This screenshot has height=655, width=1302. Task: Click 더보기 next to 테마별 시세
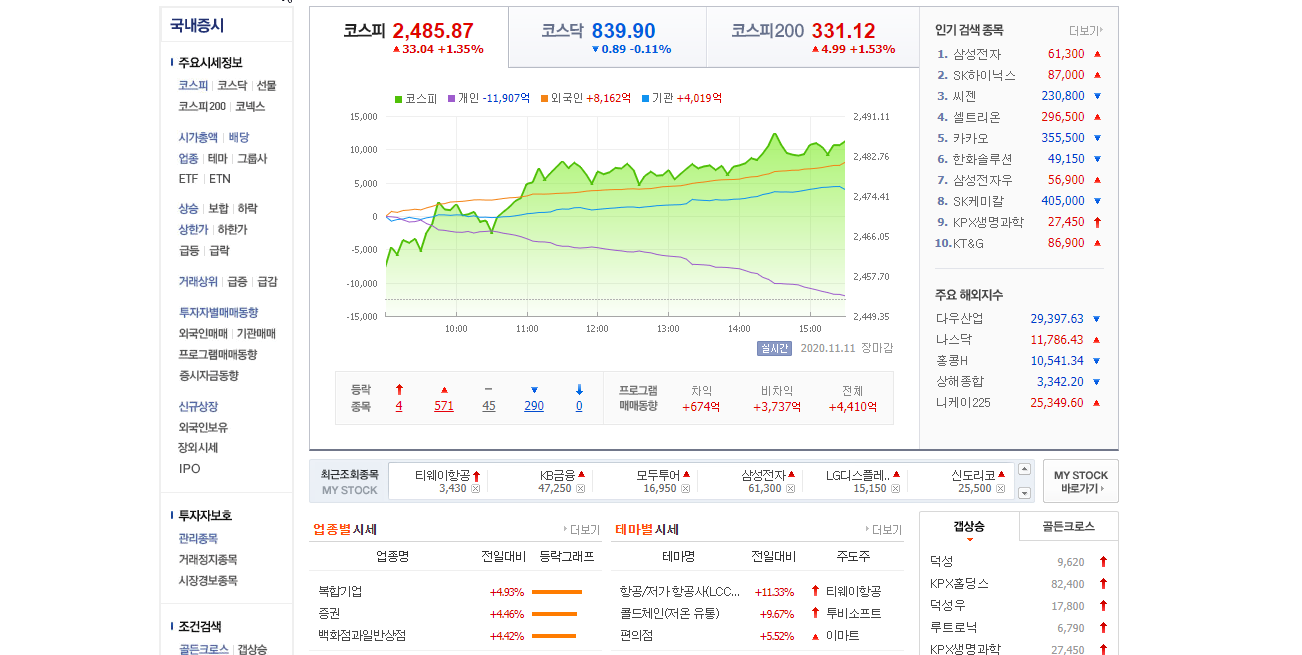pyautogui.click(x=883, y=530)
